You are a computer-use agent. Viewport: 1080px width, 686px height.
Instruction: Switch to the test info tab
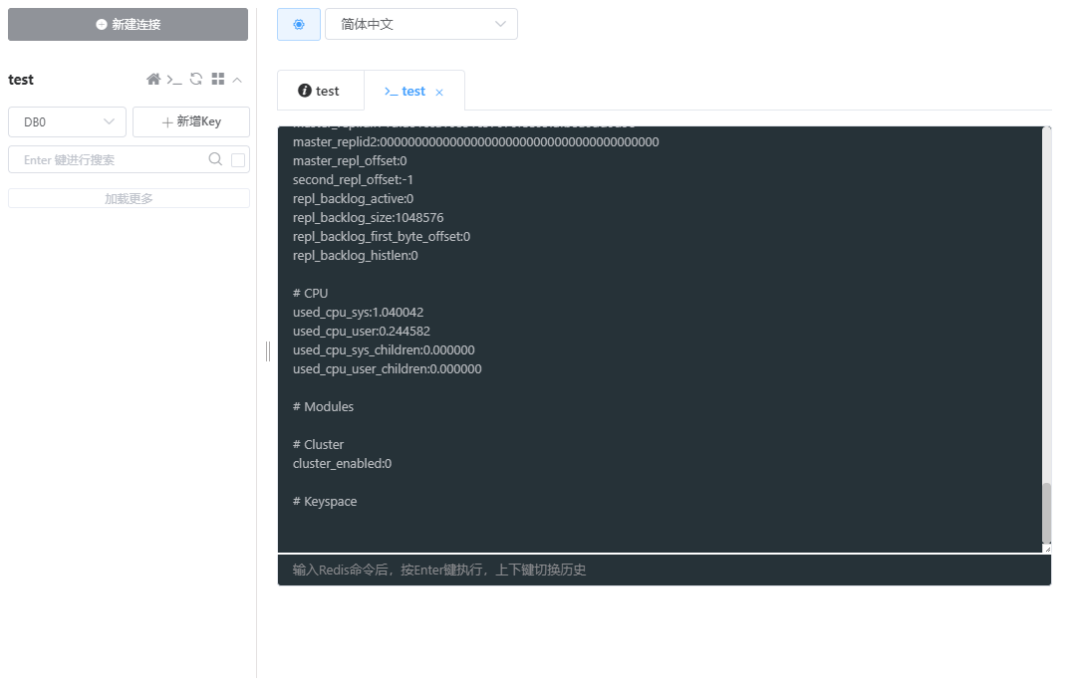click(x=320, y=91)
